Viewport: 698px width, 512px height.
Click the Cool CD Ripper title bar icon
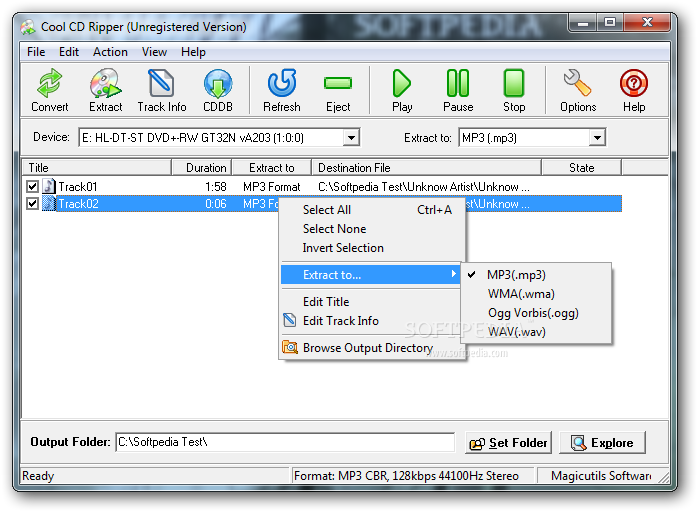point(28,27)
